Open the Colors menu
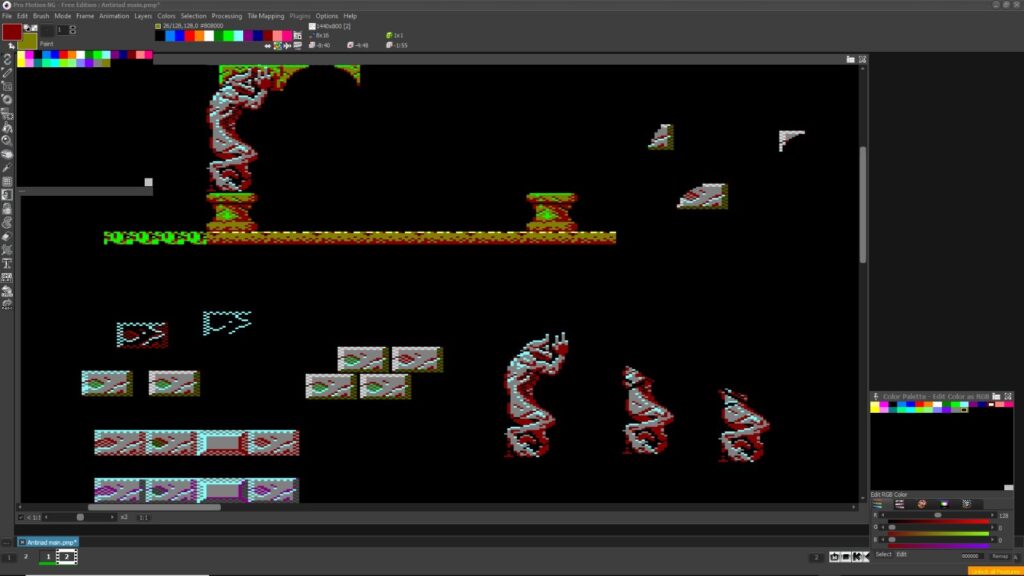Screen dimensions: 1024x576 (166, 16)
